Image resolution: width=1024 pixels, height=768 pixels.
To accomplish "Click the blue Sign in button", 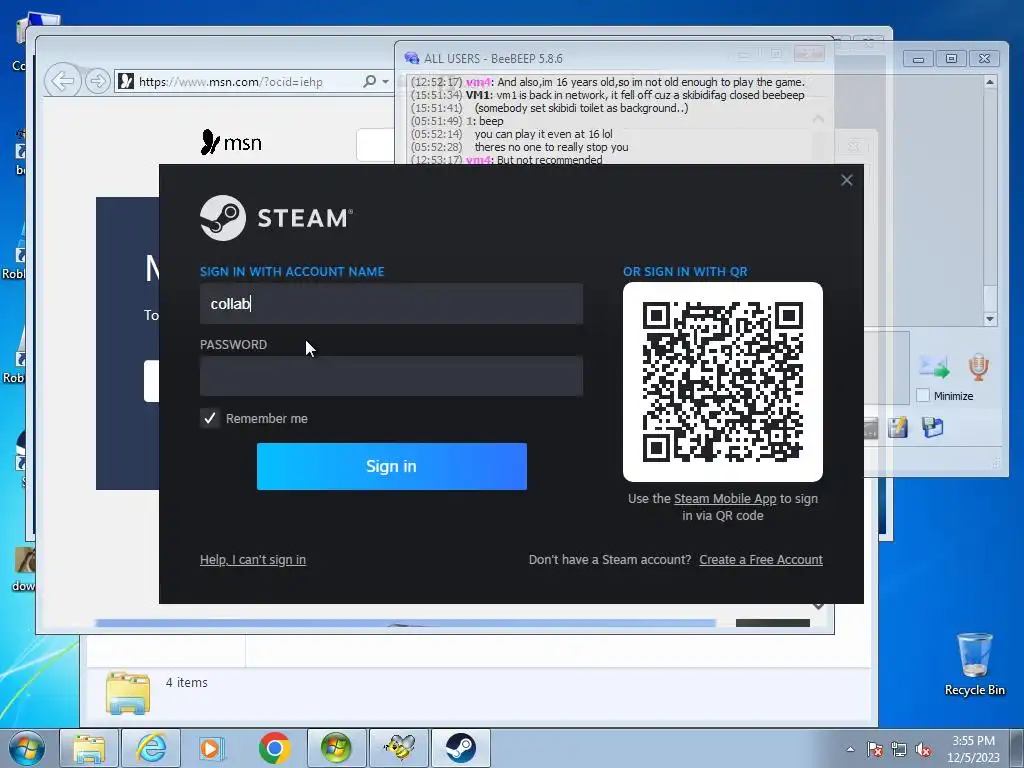I will [391, 466].
